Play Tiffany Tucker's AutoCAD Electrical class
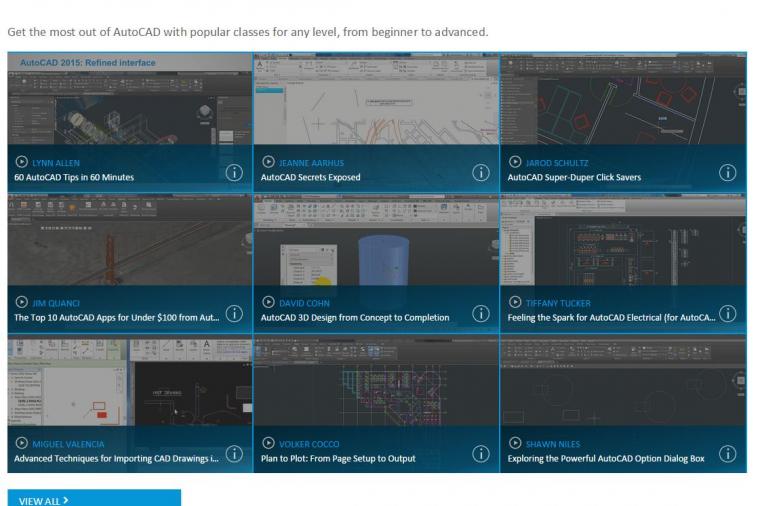Viewport: 760px width, 506px height. [515, 302]
